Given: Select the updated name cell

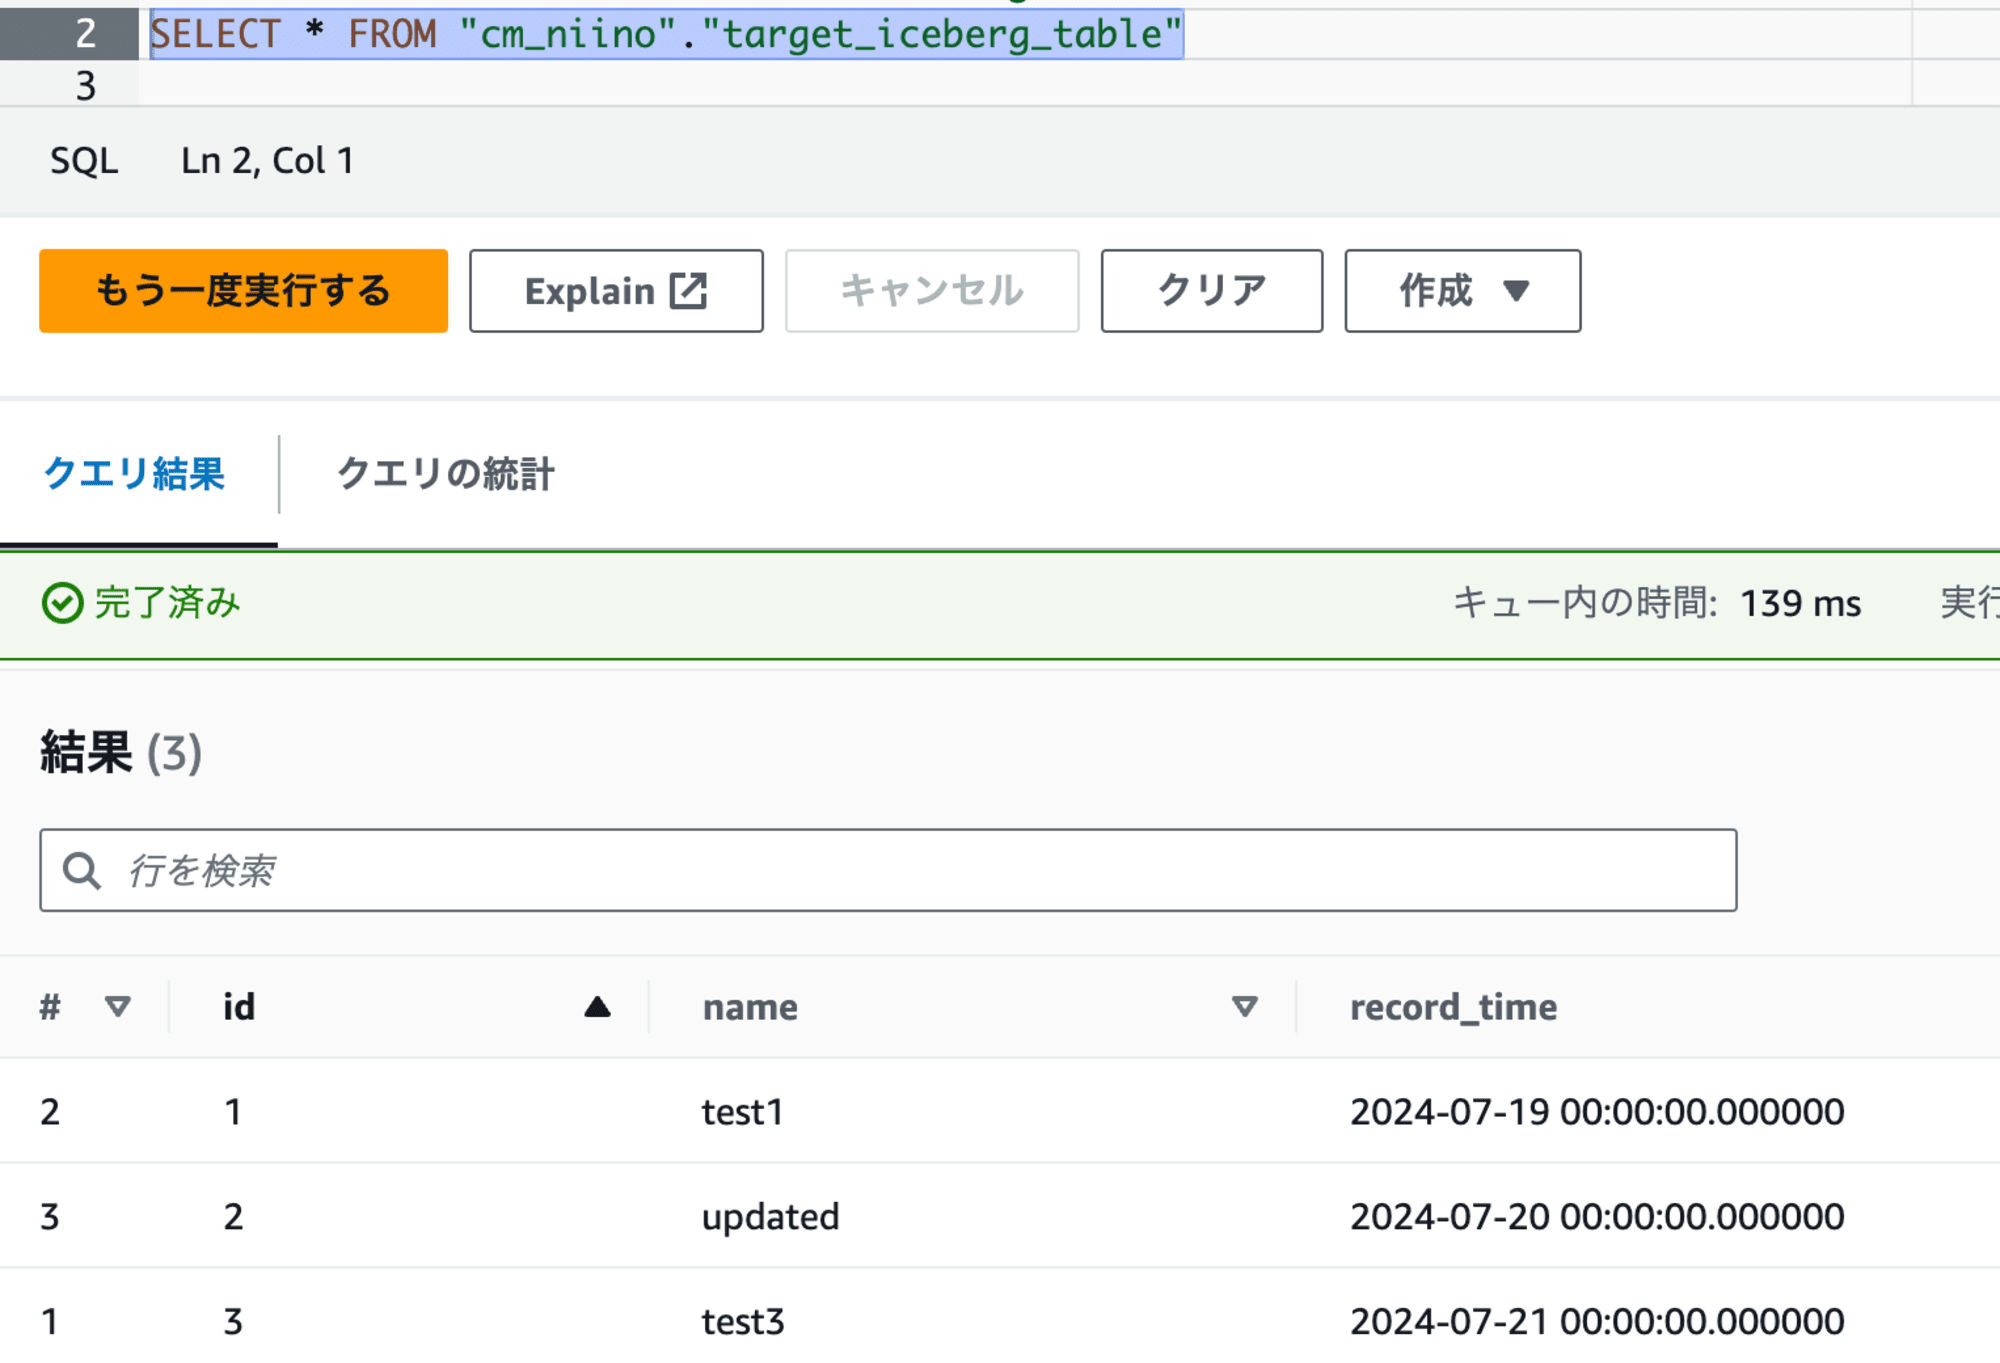Looking at the screenshot, I should [x=770, y=1217].
